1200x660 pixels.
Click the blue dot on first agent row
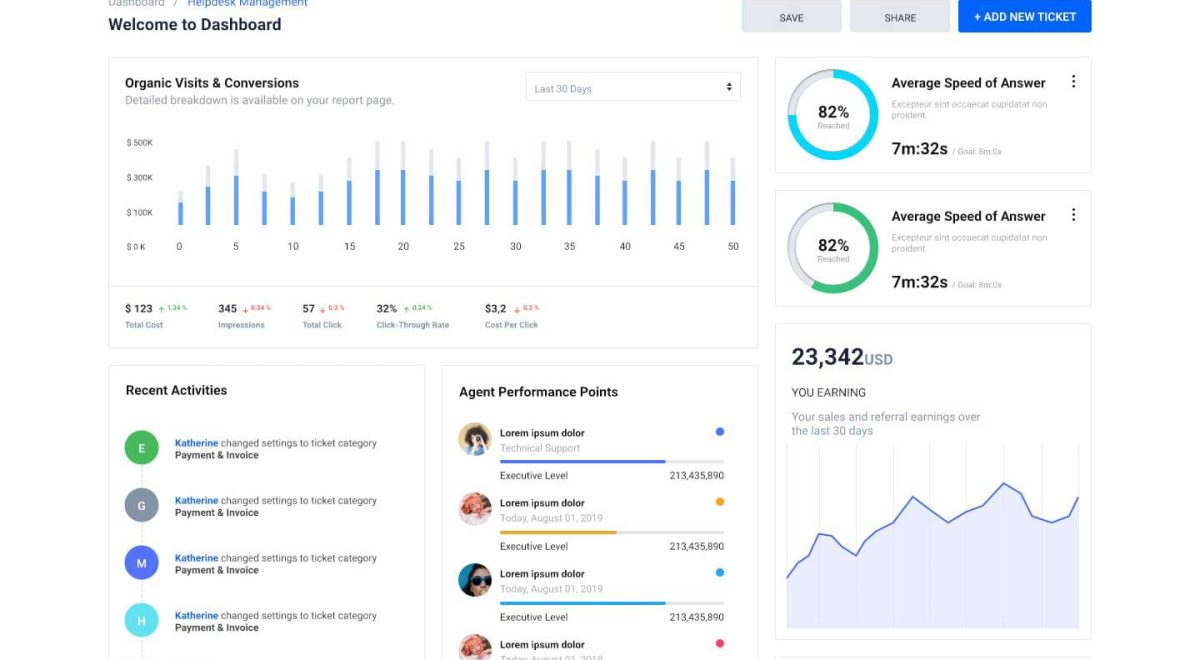click(719, 432)
